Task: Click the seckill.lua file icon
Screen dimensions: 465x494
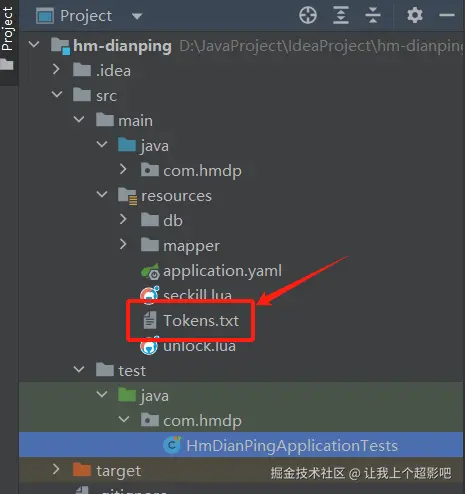Action: tap(150, 295)
